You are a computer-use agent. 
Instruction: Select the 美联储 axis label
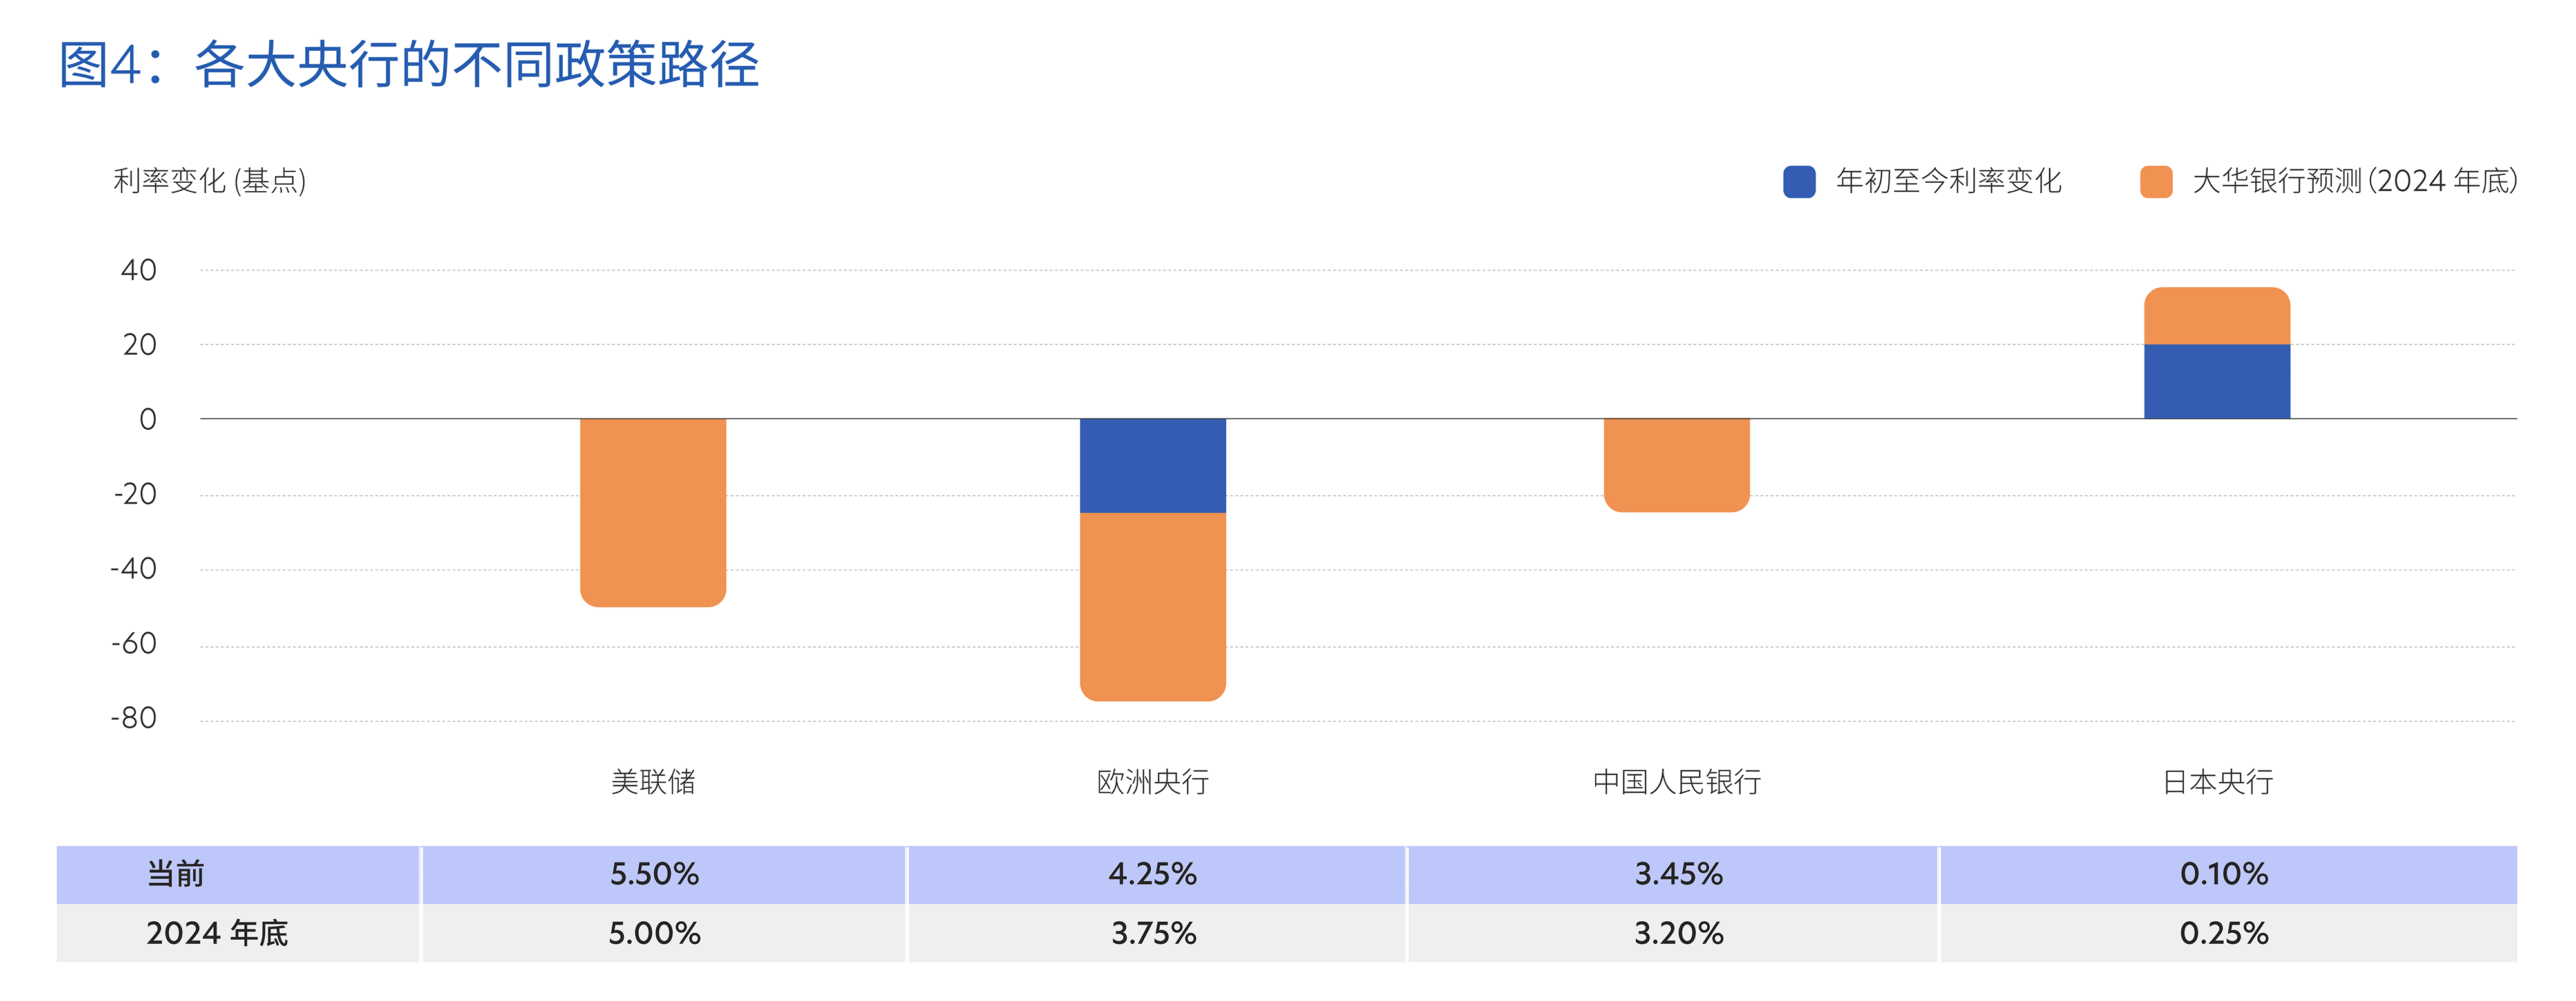pos(653,782)
